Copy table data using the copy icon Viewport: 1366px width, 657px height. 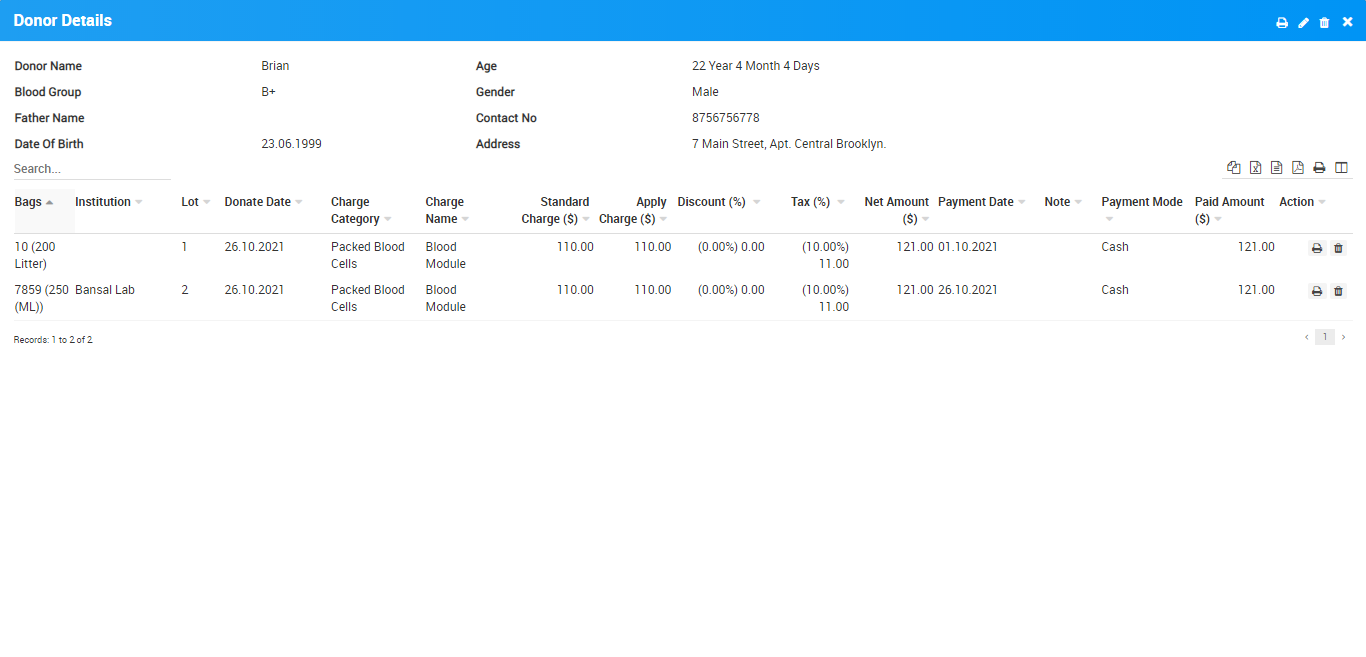point(1234,168)
